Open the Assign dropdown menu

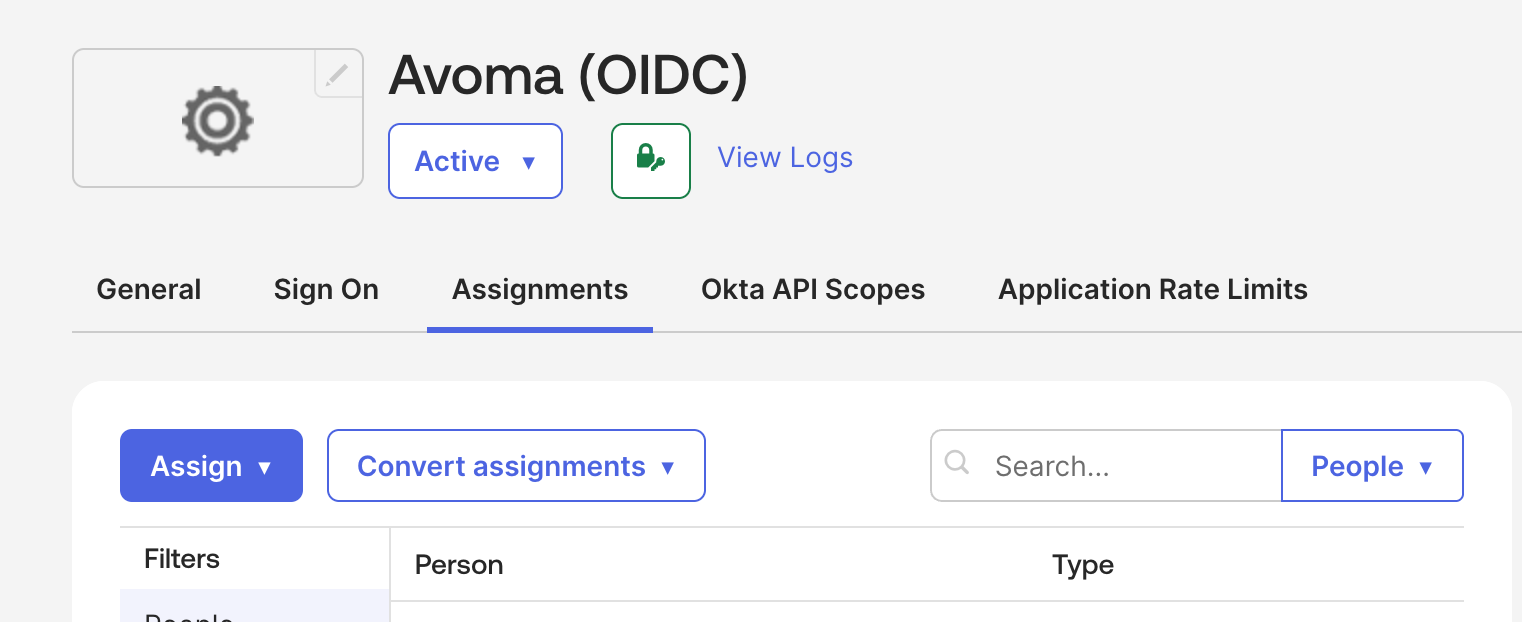pos(211,465)
